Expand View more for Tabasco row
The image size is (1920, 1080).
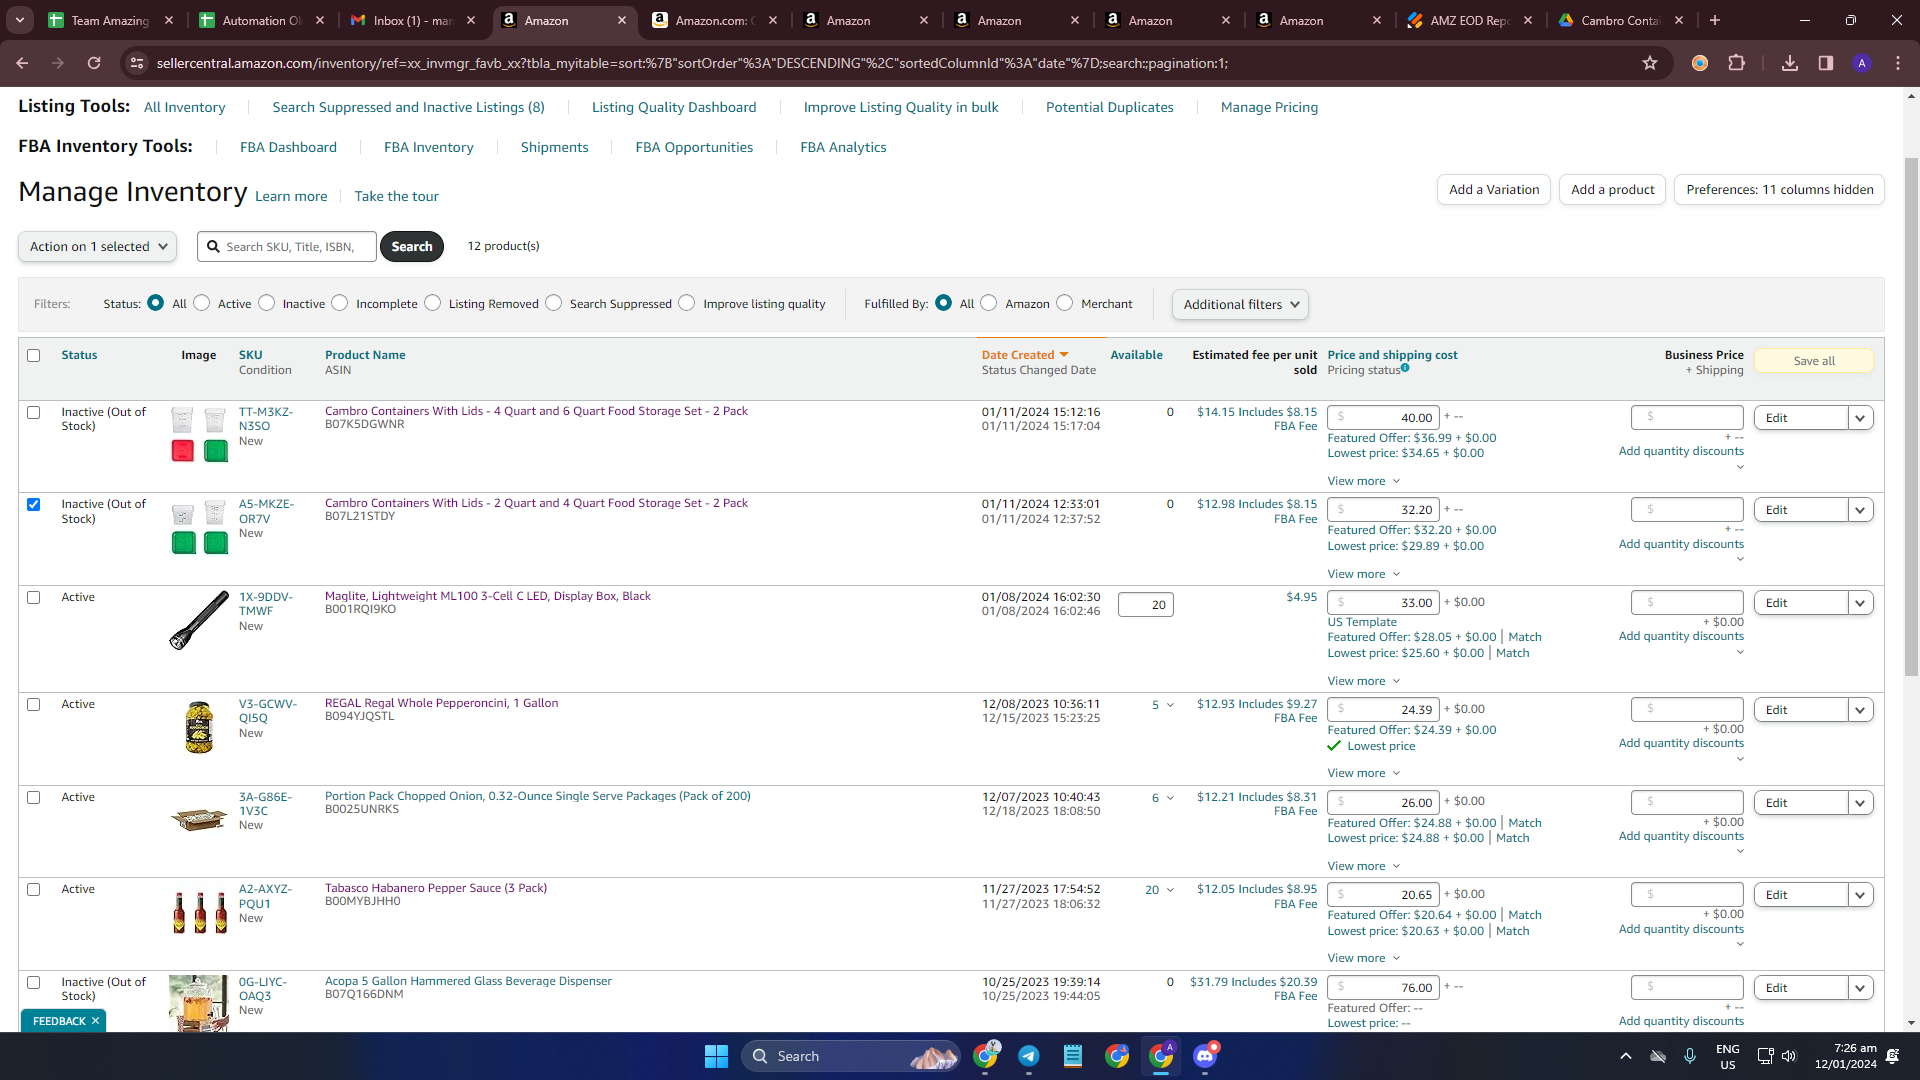(1364, 958)
